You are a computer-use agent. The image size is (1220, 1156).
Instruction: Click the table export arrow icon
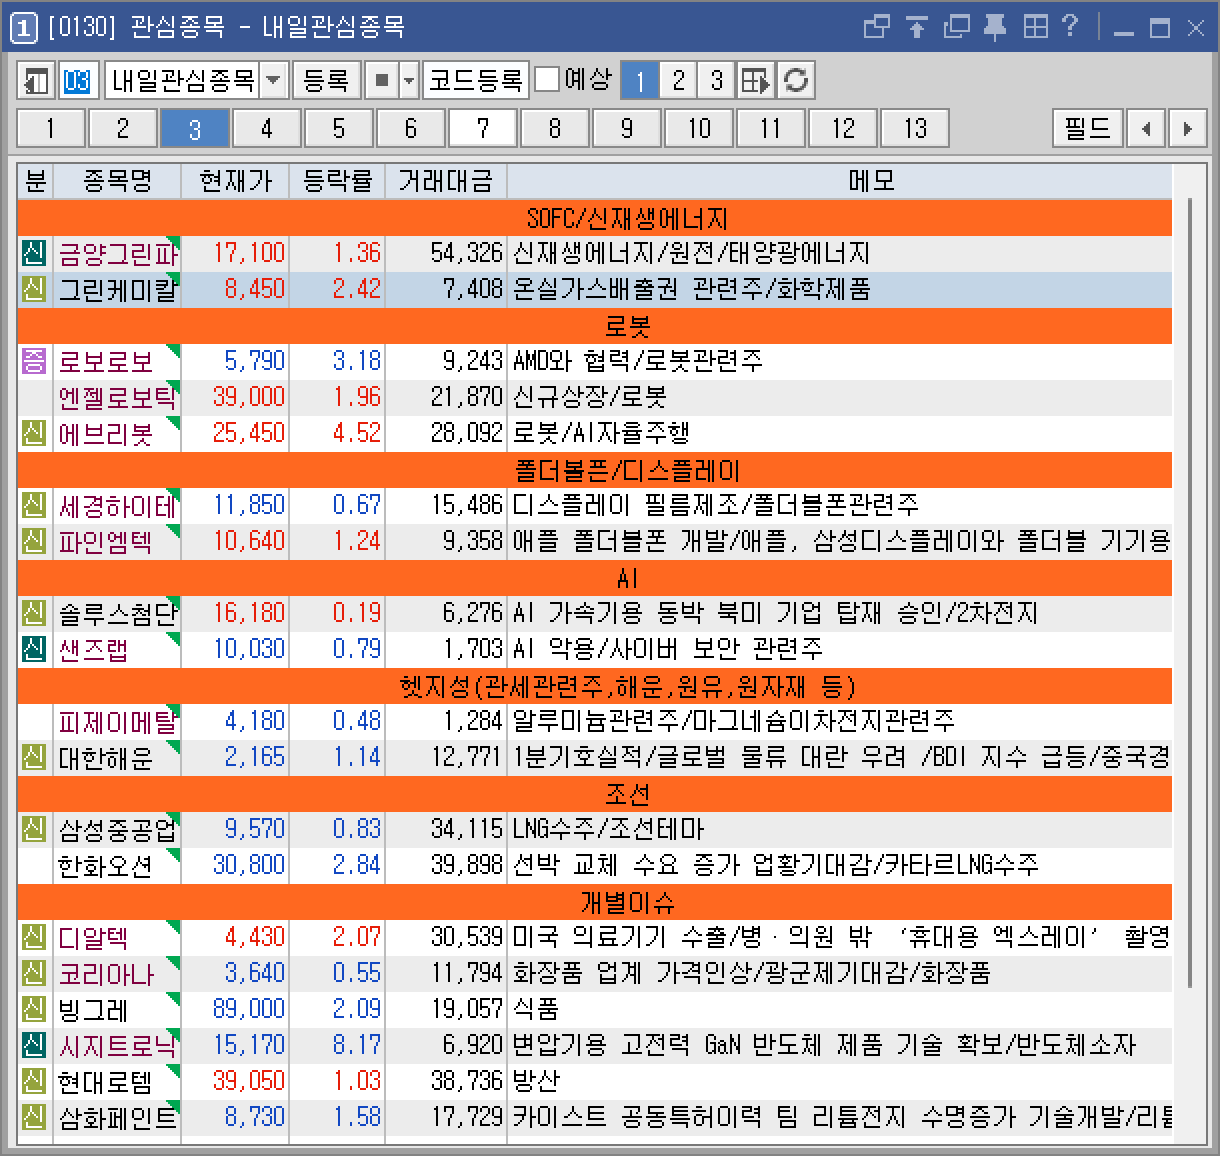(756, 80)
